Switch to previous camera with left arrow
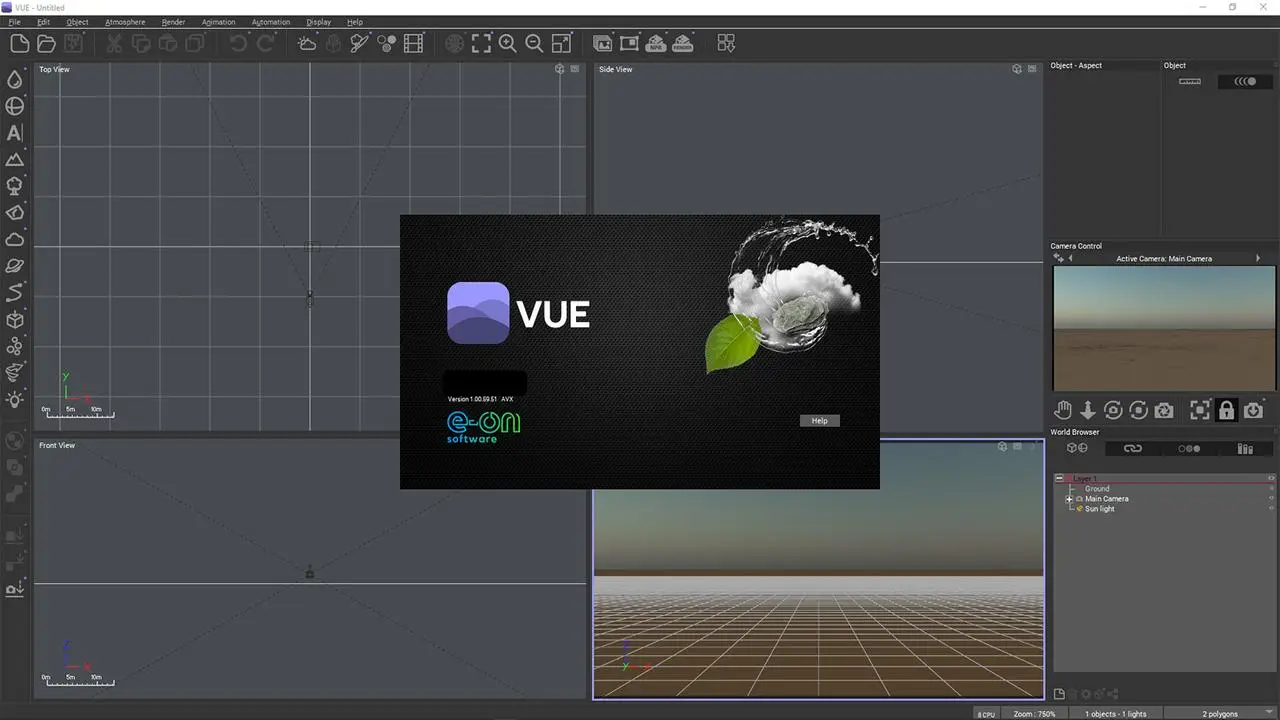 pos(1071,258)
